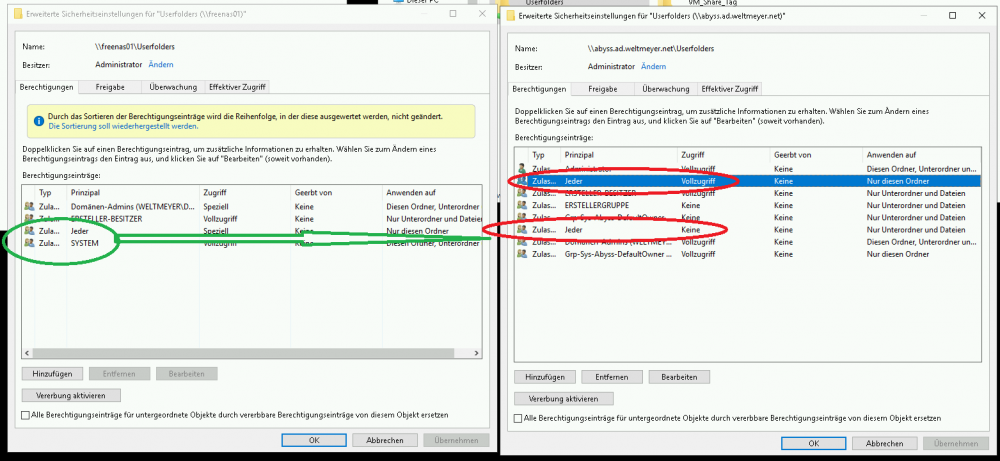Viewport: 1000px width, 461px height.
Task: Click the left arrow of the freenas01 horizontal scrollbar
Action: tap(27, 353)
